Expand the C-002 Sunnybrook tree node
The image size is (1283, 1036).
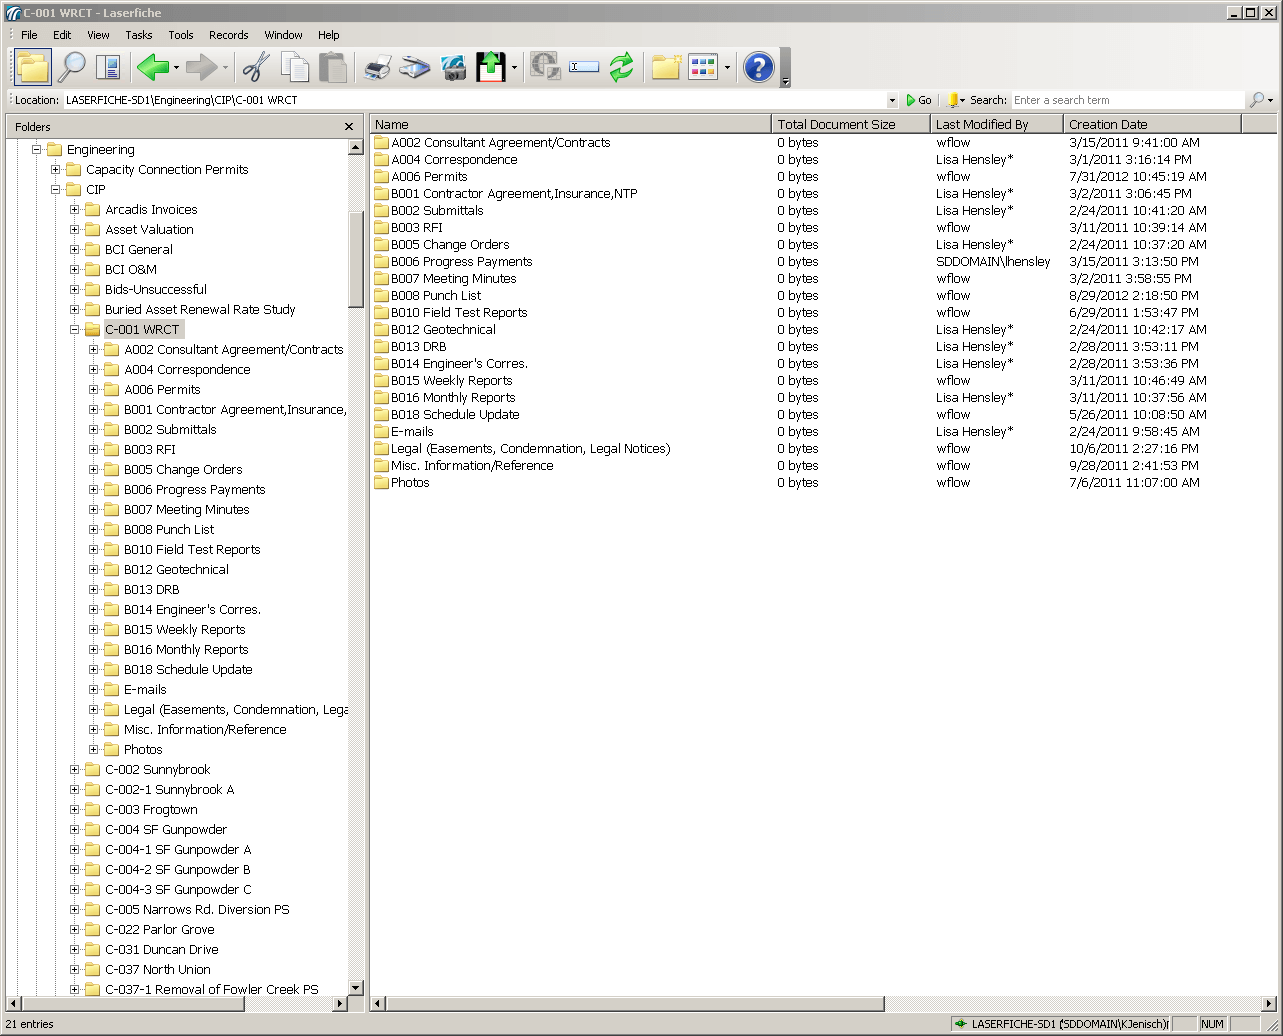(74, 769)
